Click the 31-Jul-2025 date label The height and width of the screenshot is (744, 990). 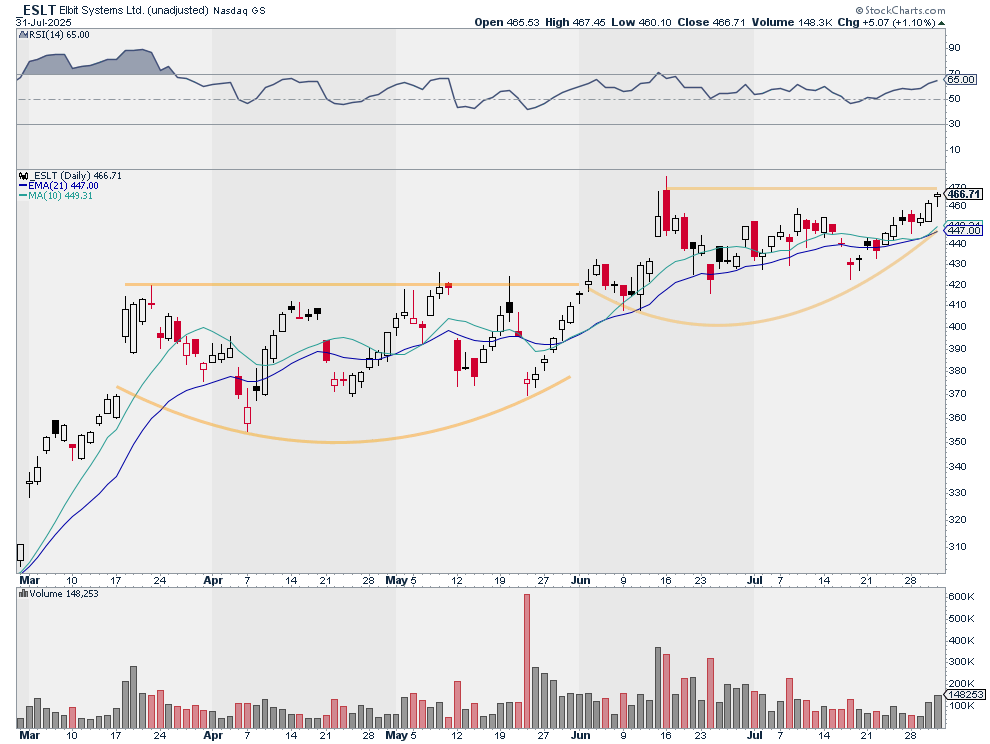44,22
